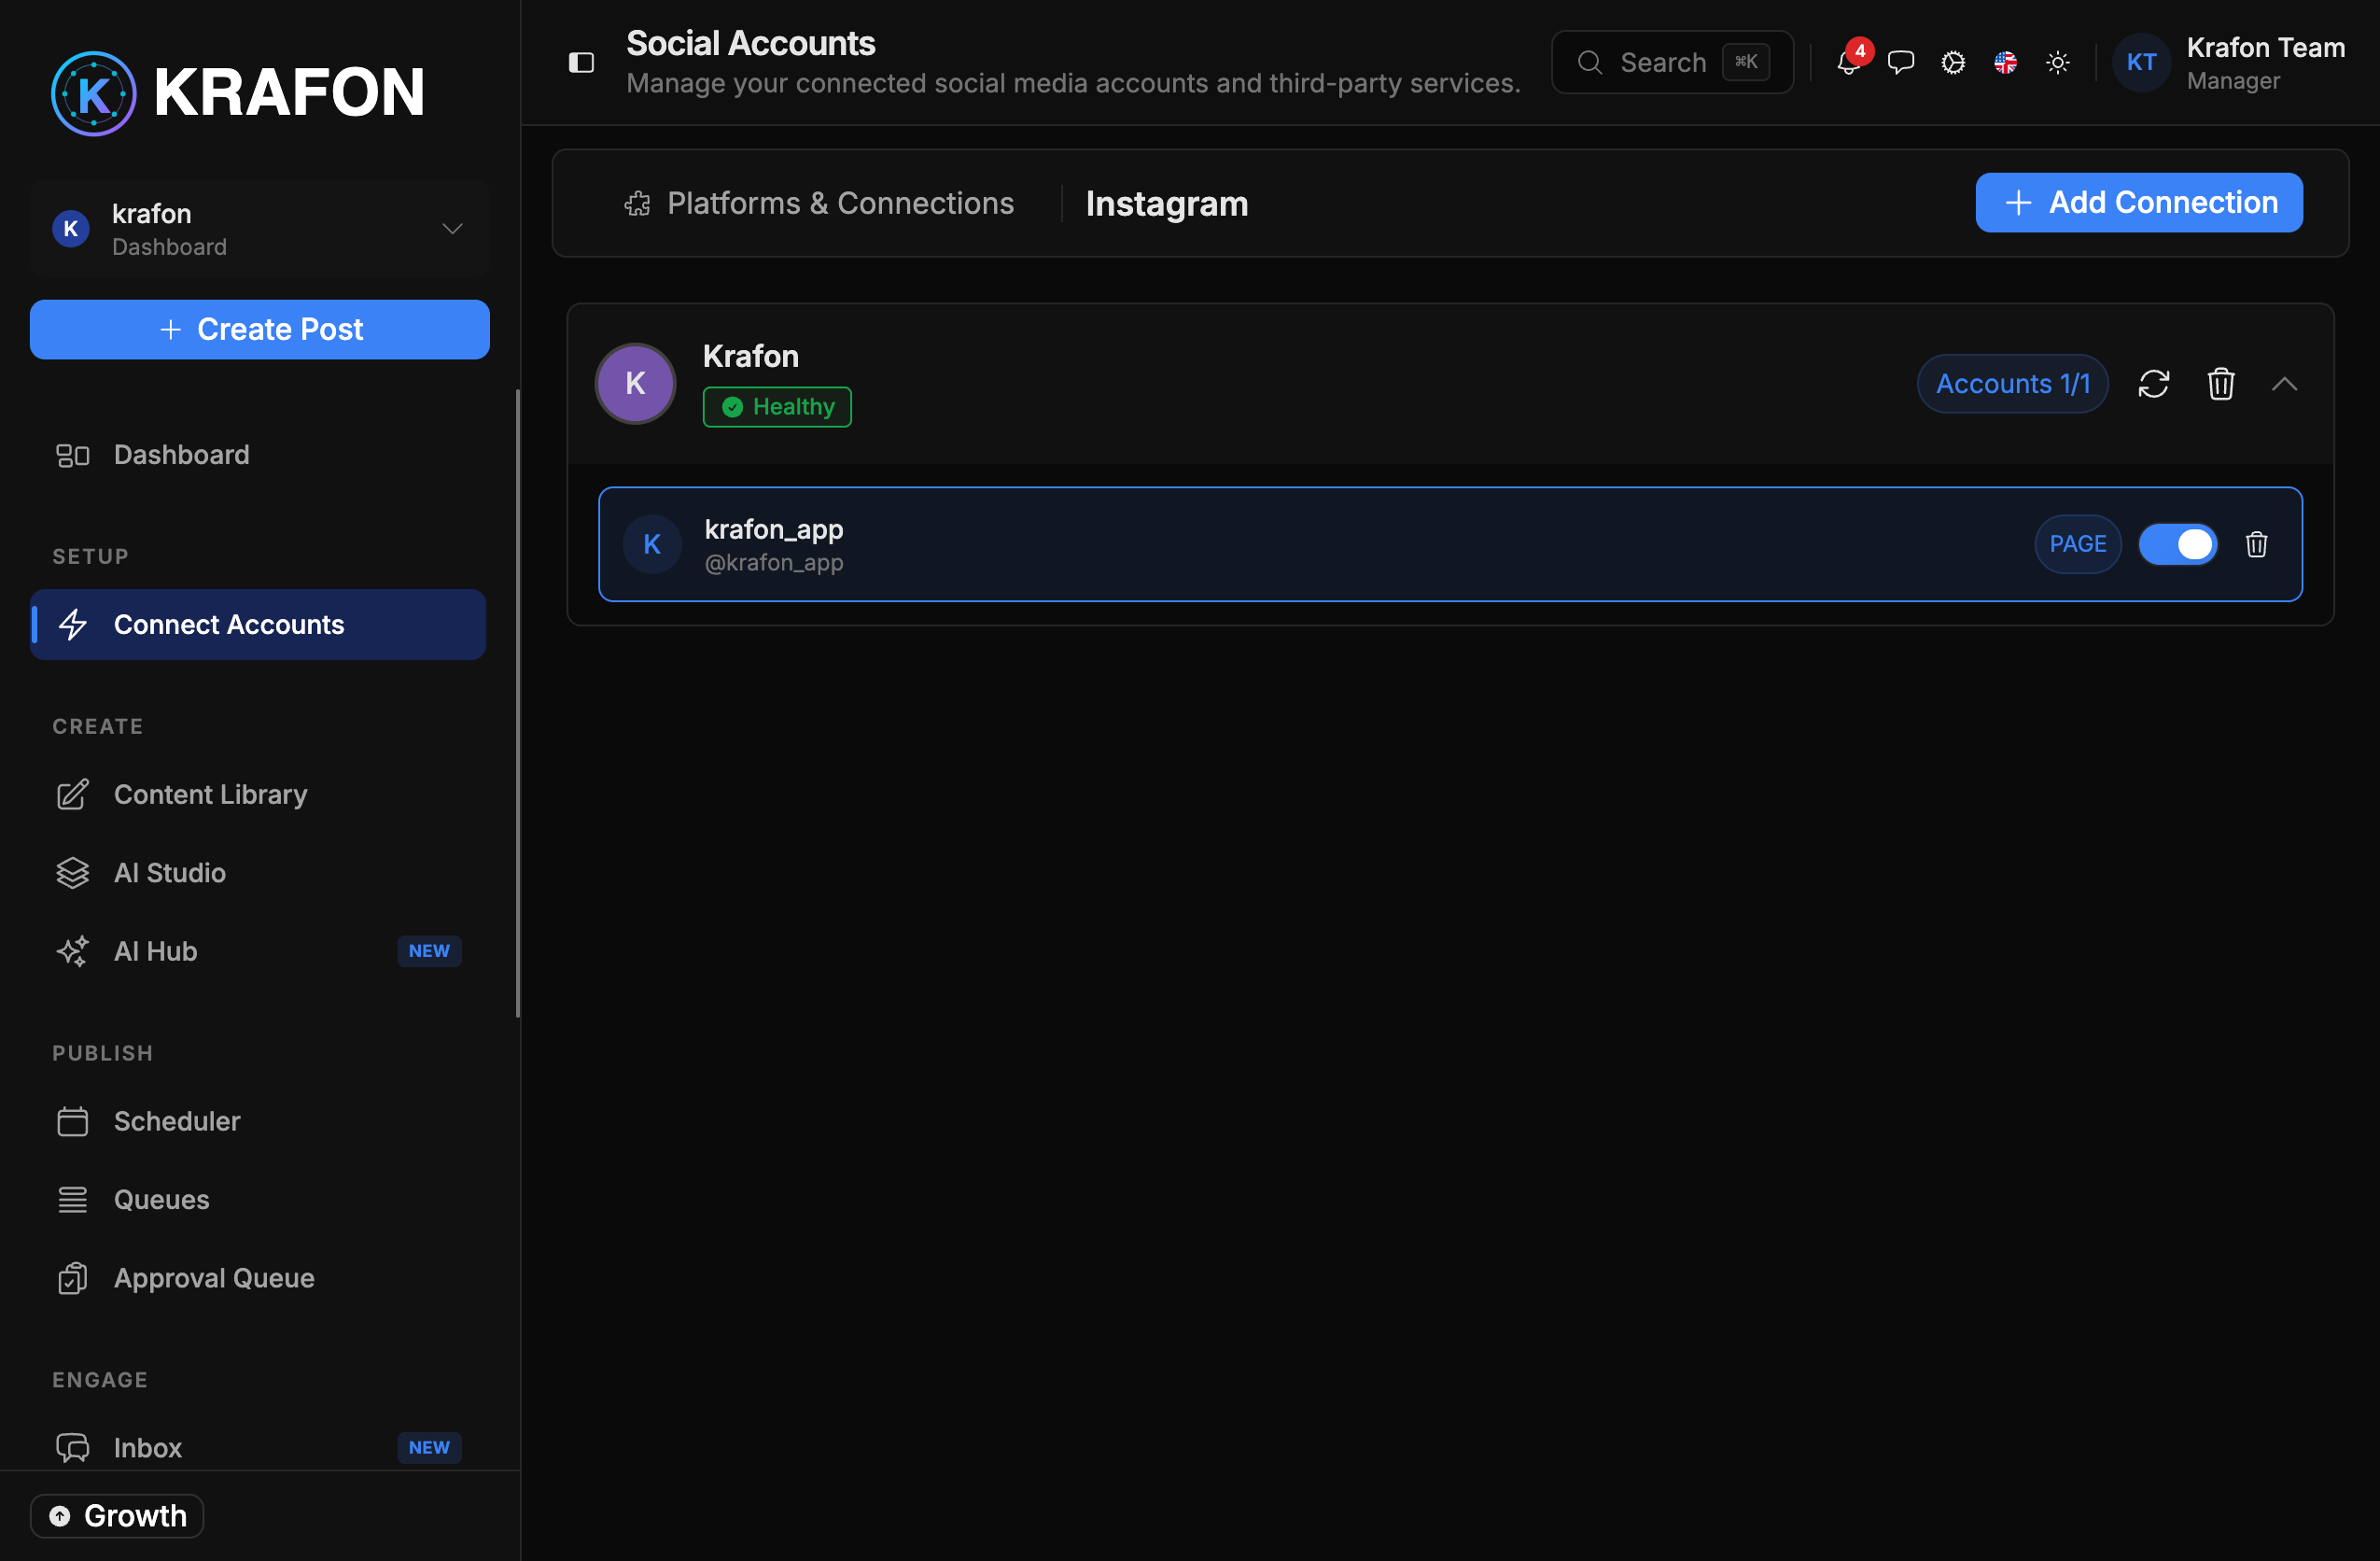Click the NEW badge beside AI Hub
Image resolution: width=2380 pixels, height=1561 pixels.
tap(429, 951)
